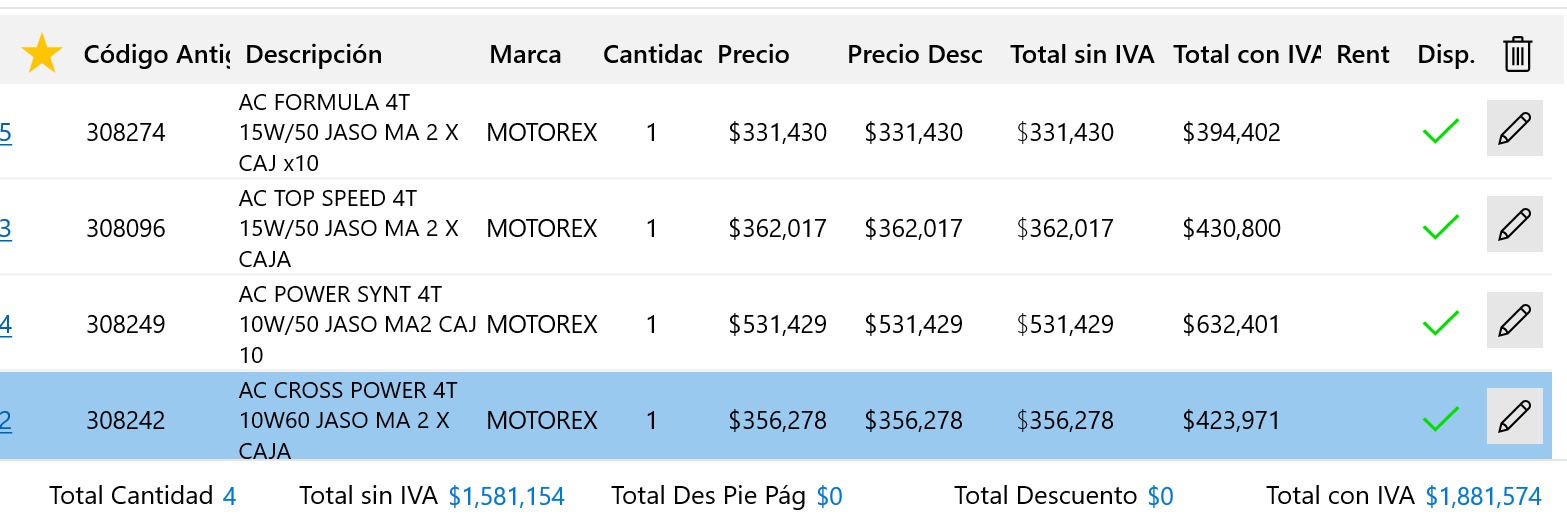This screenshot has width=1567, height=527.
Task: Click the Rent column header
Action: [1363, 54]
